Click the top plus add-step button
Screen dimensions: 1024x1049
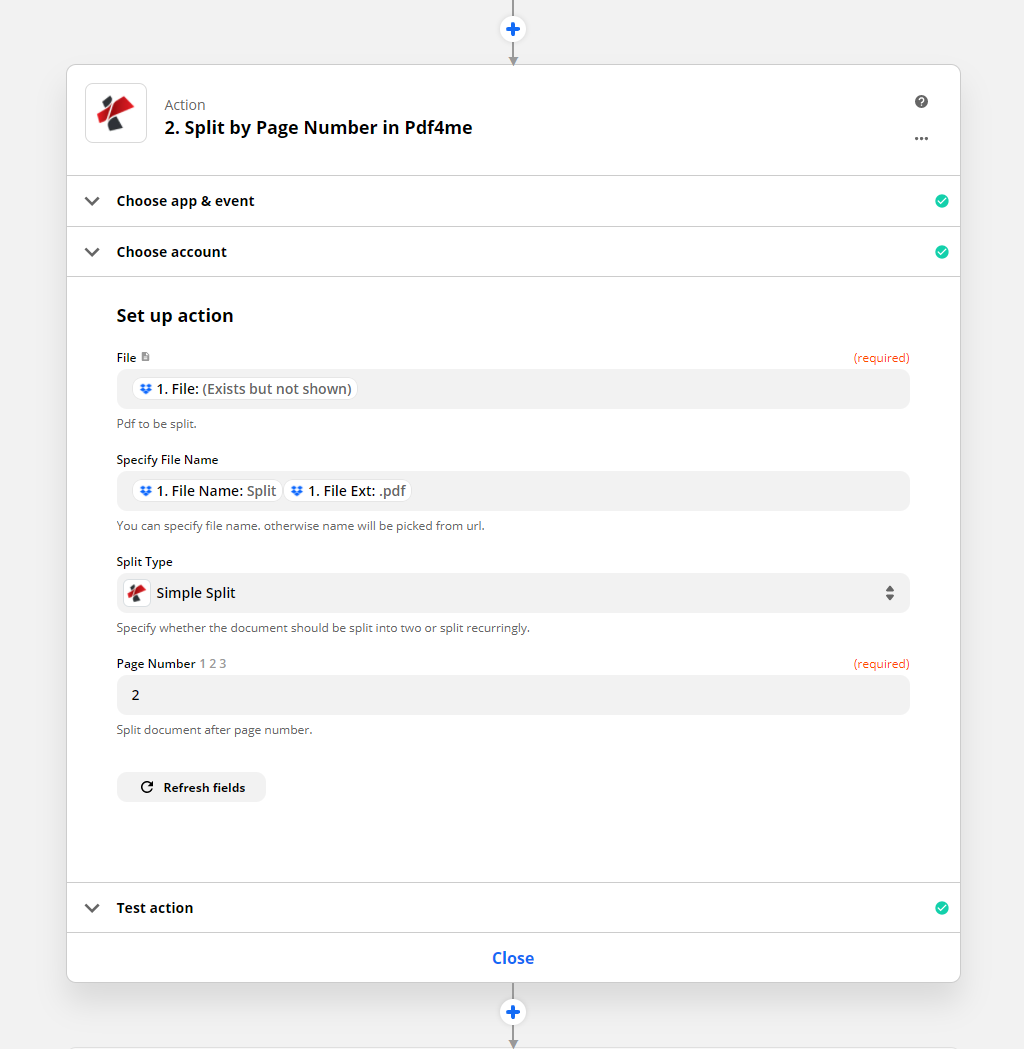[x=513, y=29]
